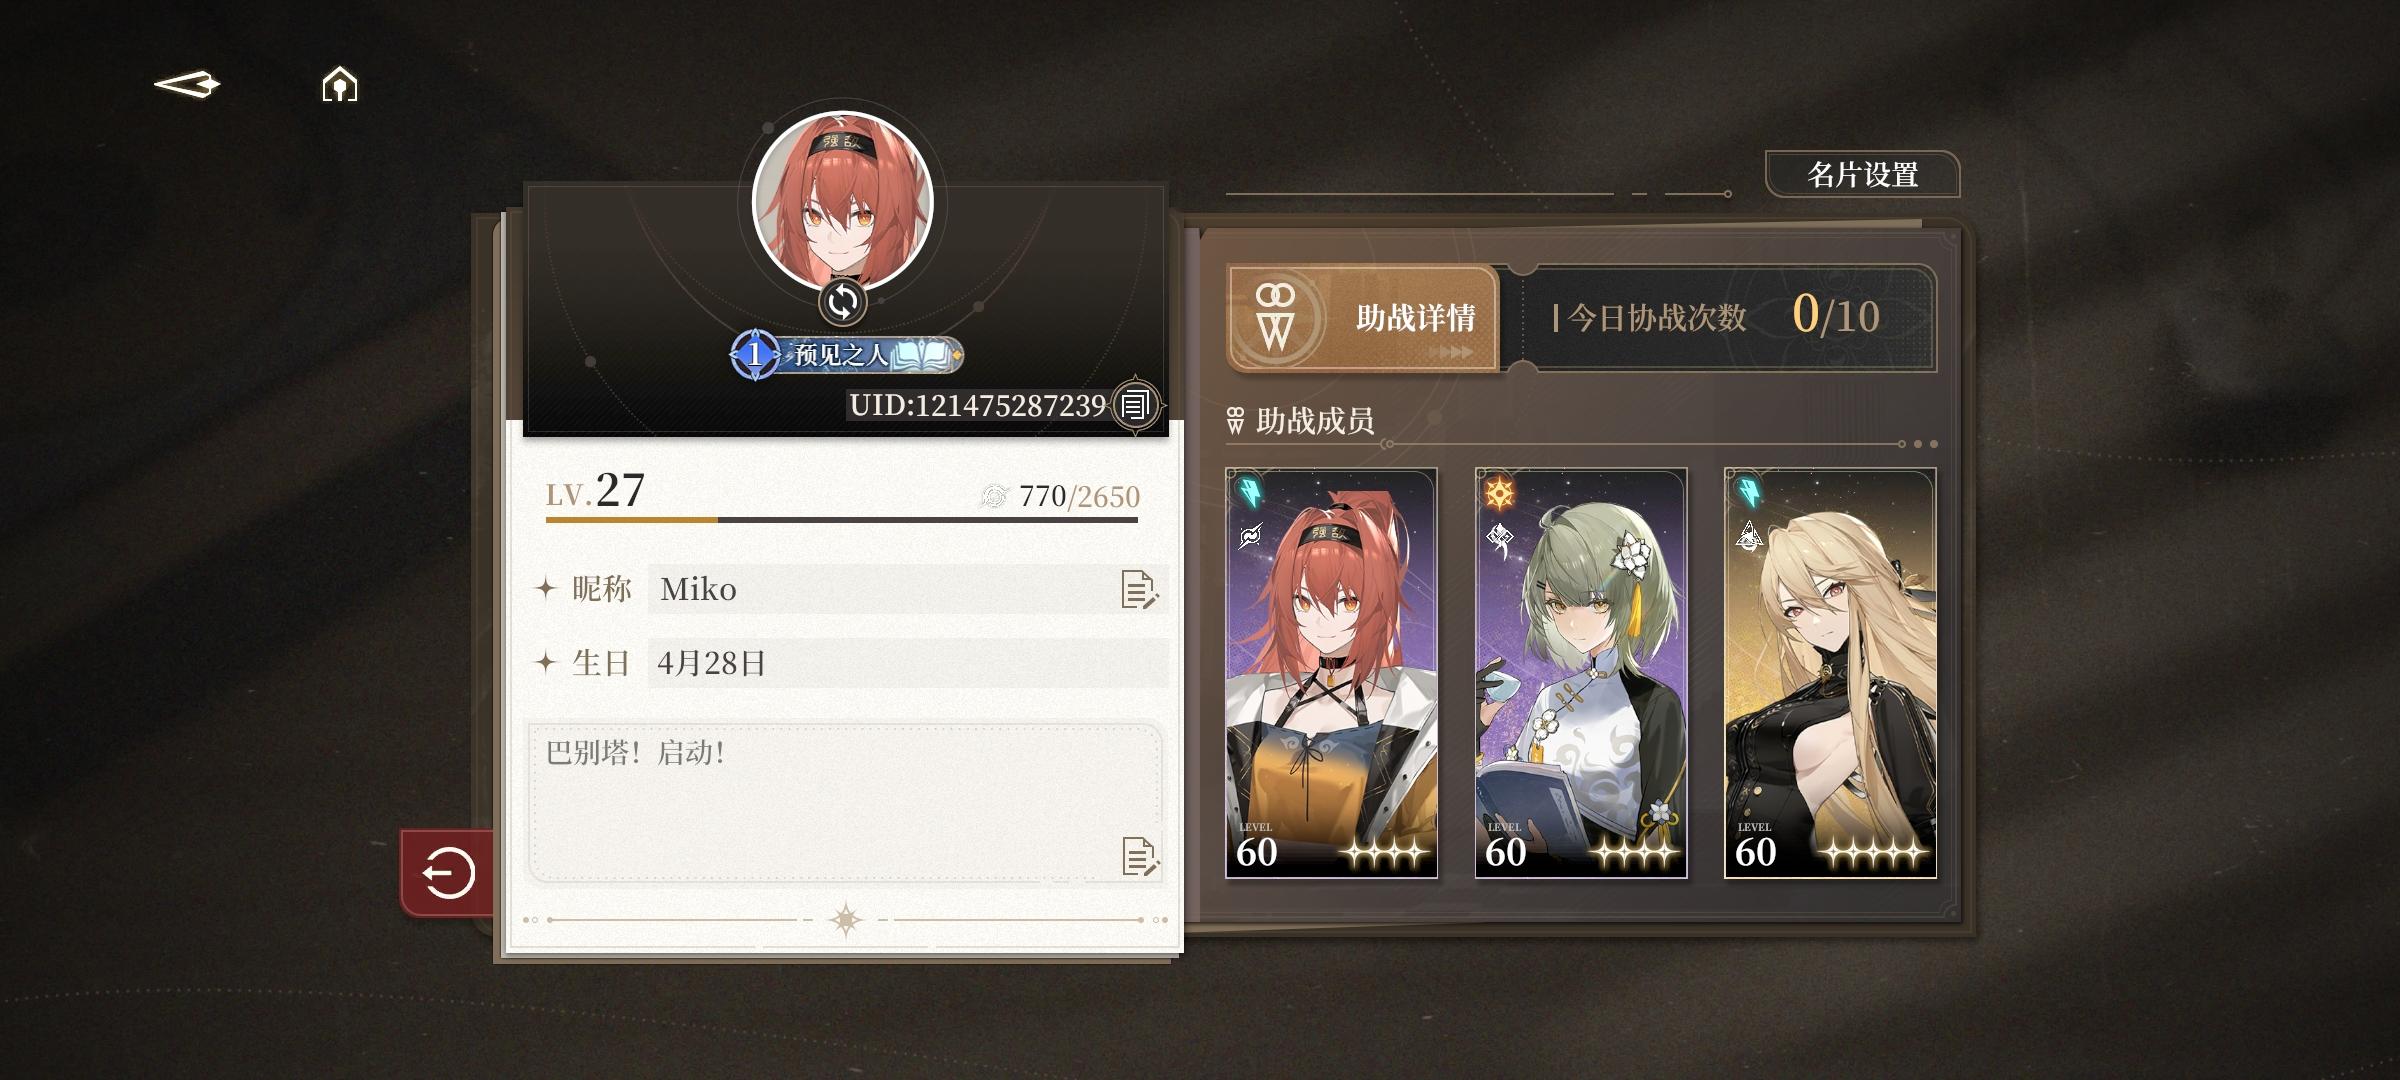Select the red-haired support member card
This screenshot has height=1080, width=2400.
(1332, 673)
